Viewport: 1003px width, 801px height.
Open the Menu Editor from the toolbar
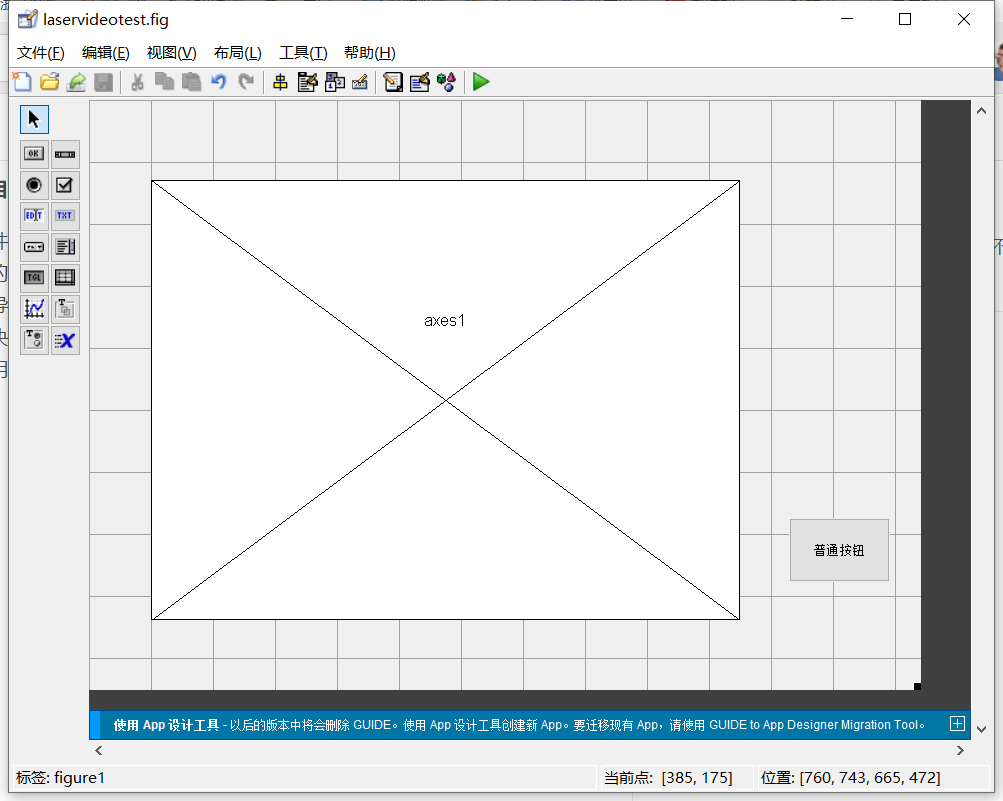307,82
